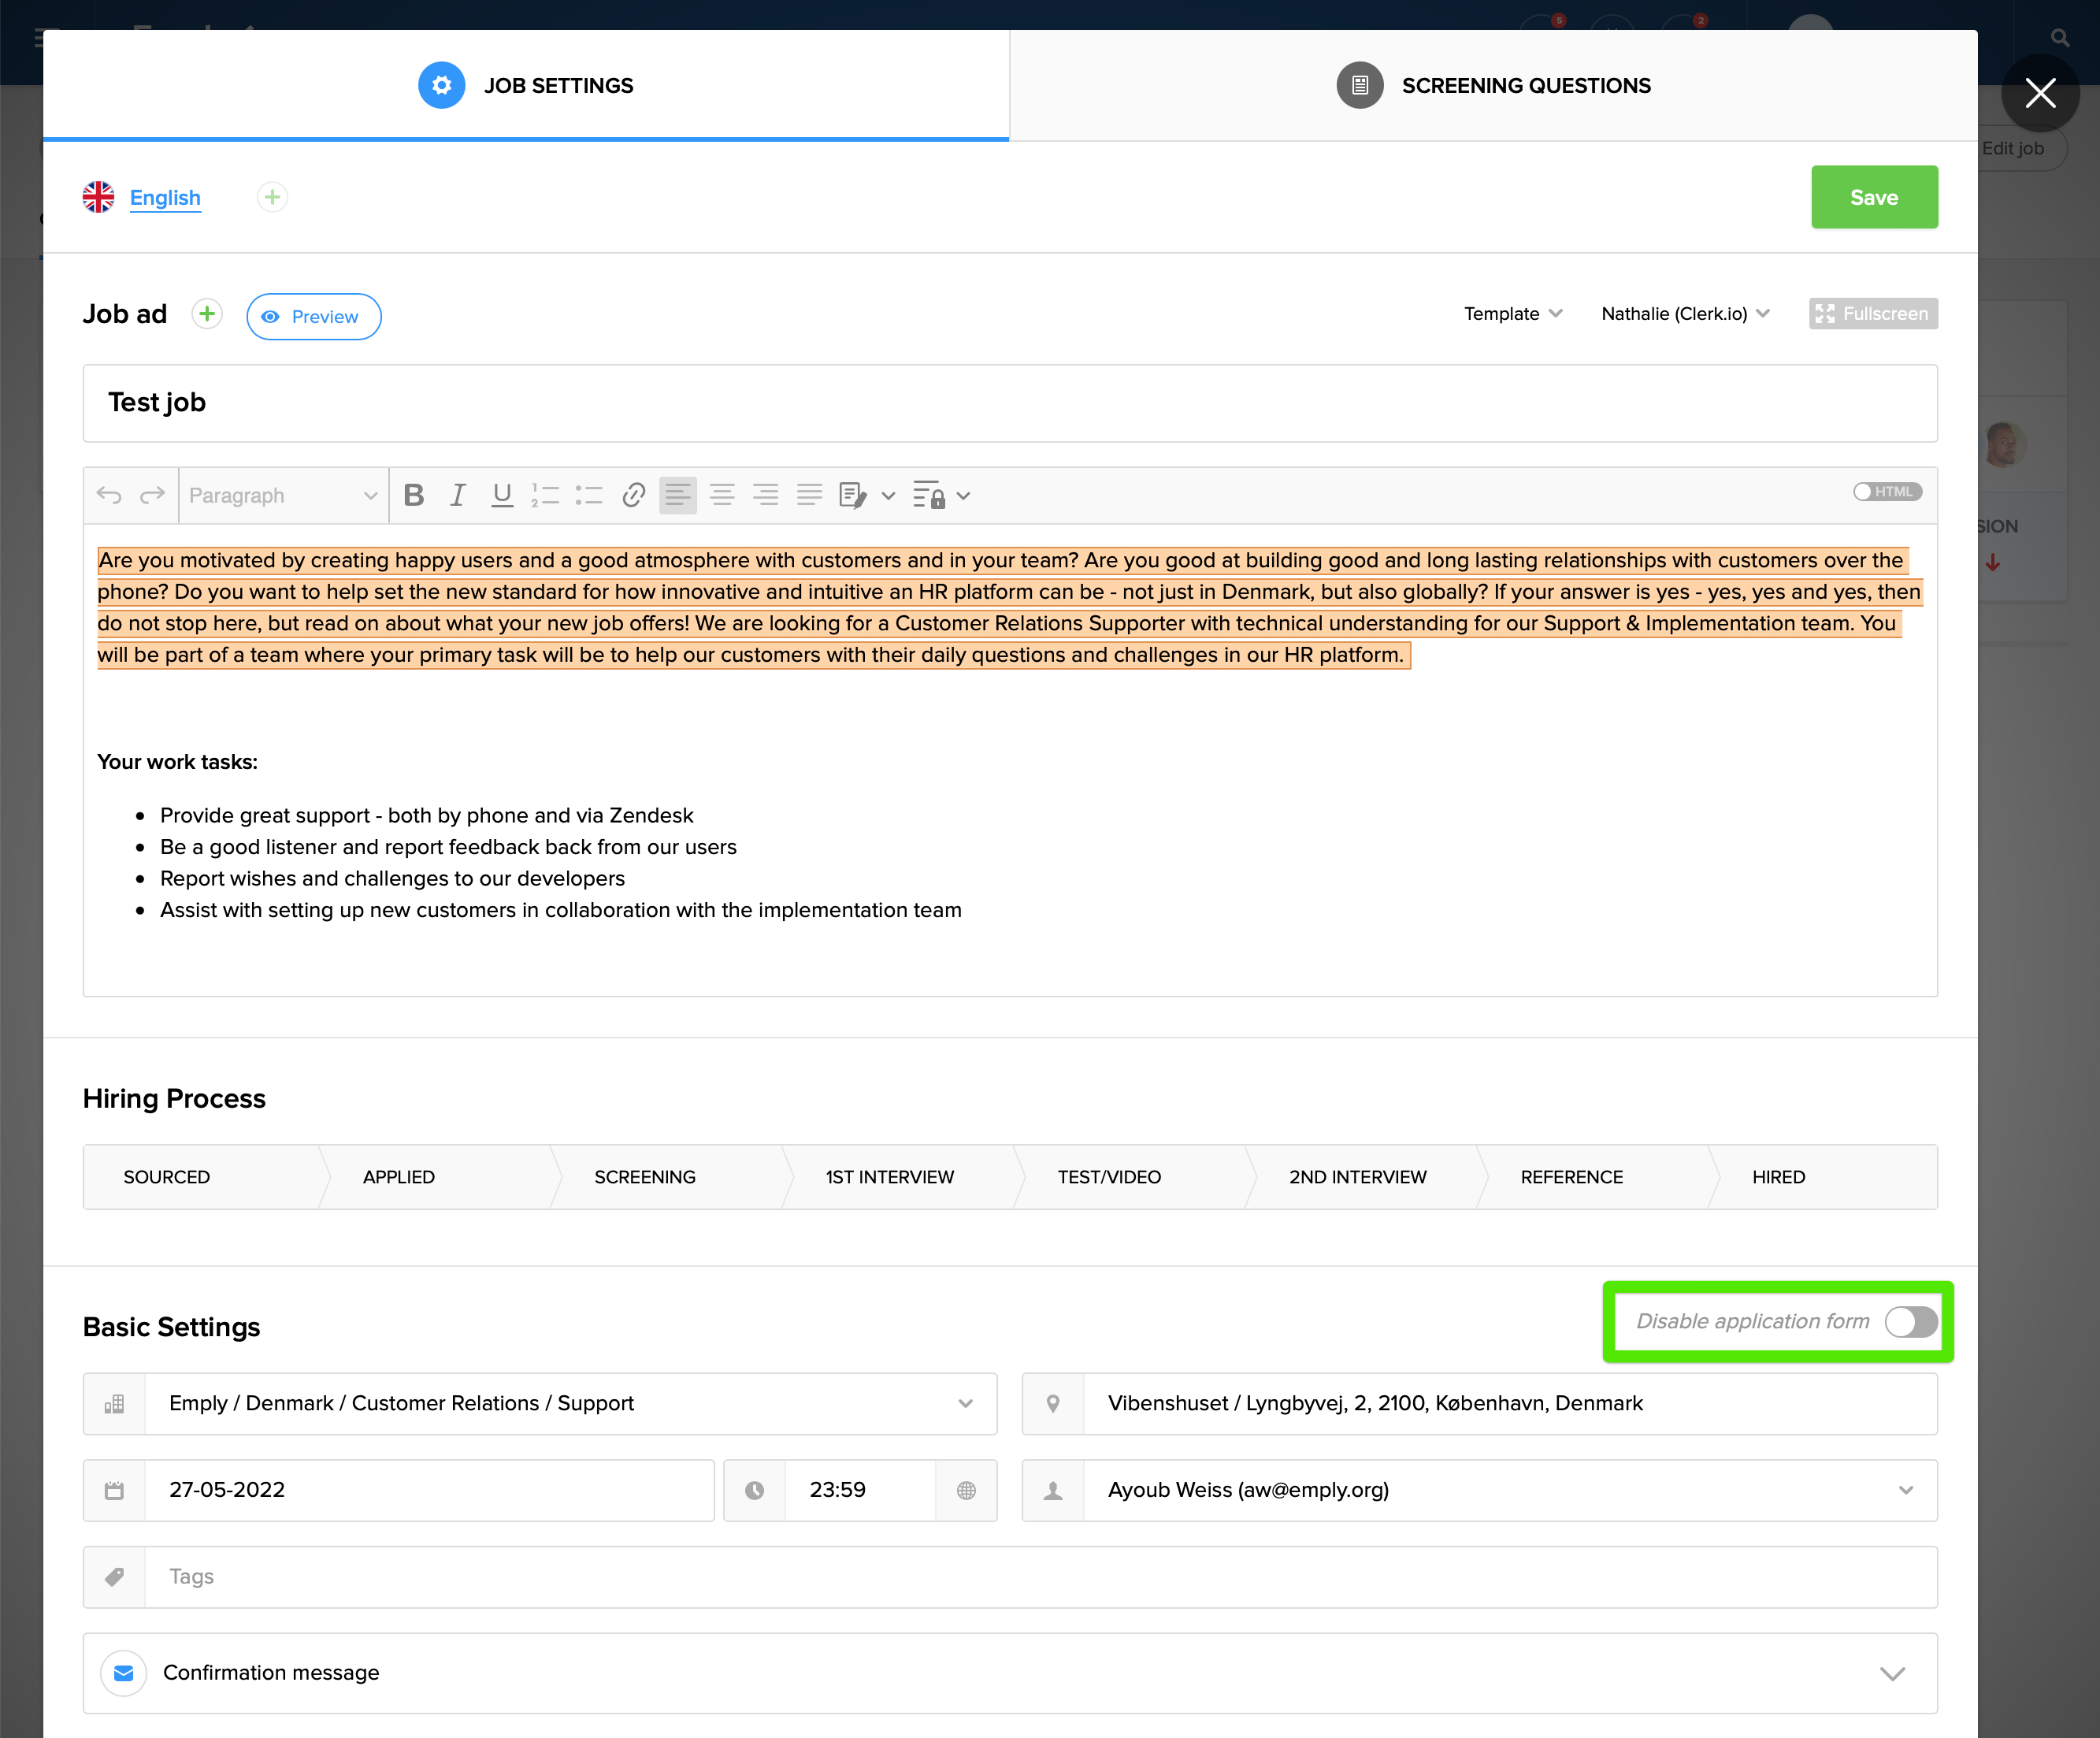This screenshot has height=1738, width=2100.
Task: Open the Template dropdown
Action: tap(1512, 314)
